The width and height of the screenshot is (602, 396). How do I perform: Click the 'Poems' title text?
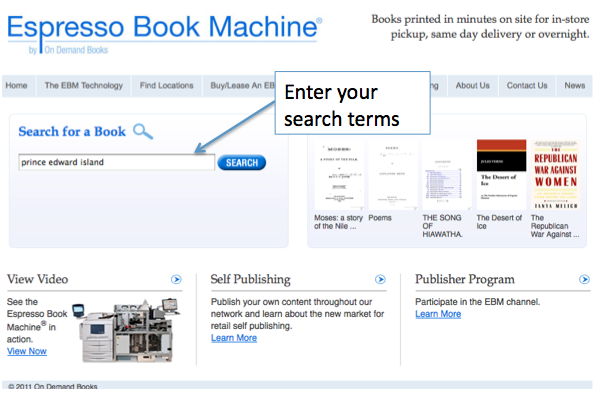(x=380, y=218)
